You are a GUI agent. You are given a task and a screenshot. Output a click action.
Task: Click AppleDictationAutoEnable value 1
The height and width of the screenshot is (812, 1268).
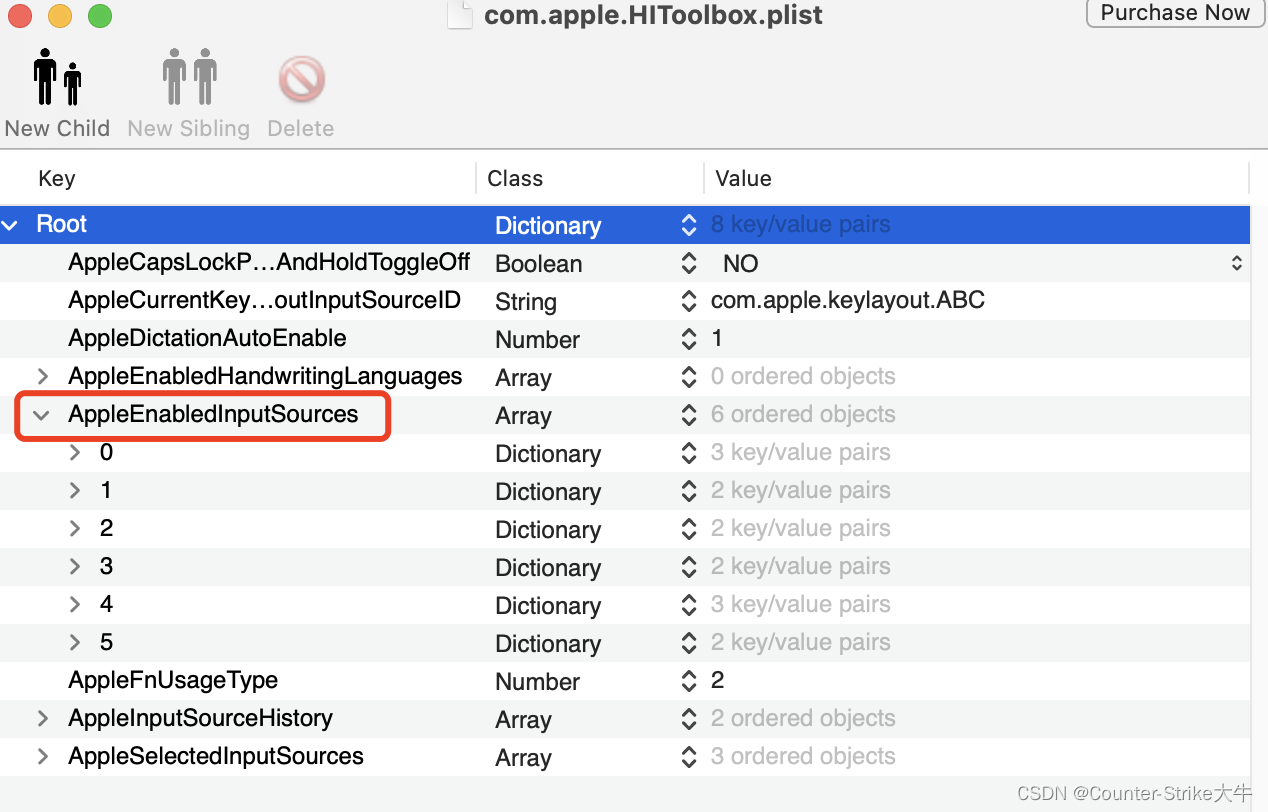(x=717, y=339)
